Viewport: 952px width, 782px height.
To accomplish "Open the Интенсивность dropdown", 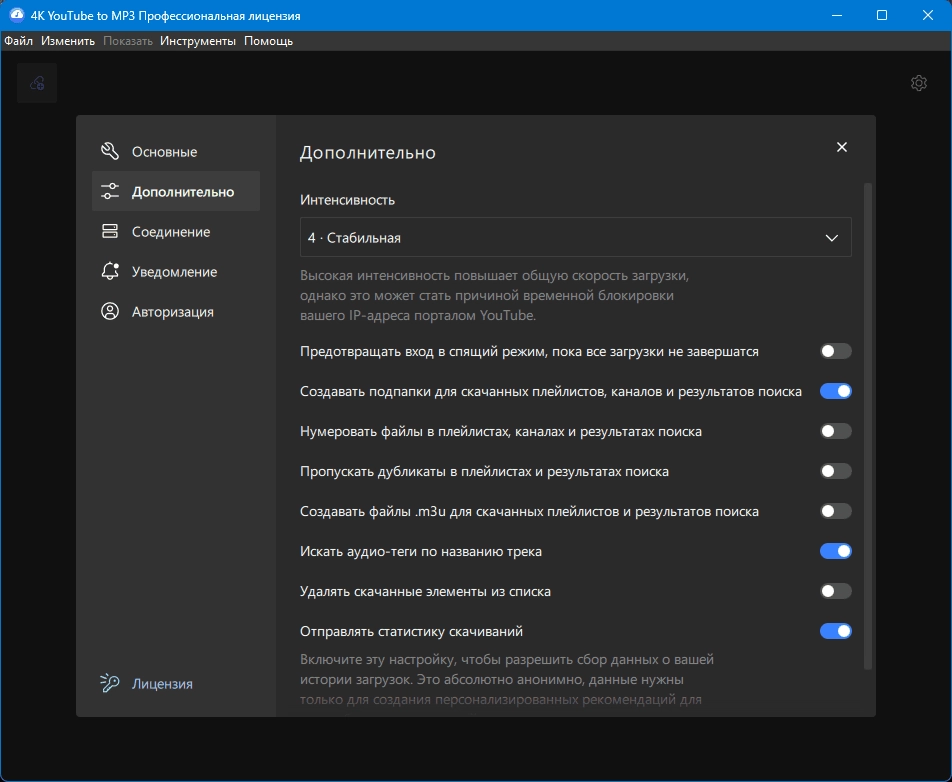I will click(576, 237).
